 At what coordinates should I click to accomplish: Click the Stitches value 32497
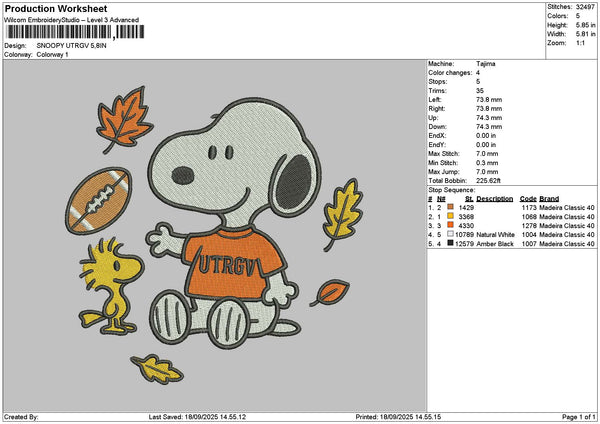[x=585, y=7]
